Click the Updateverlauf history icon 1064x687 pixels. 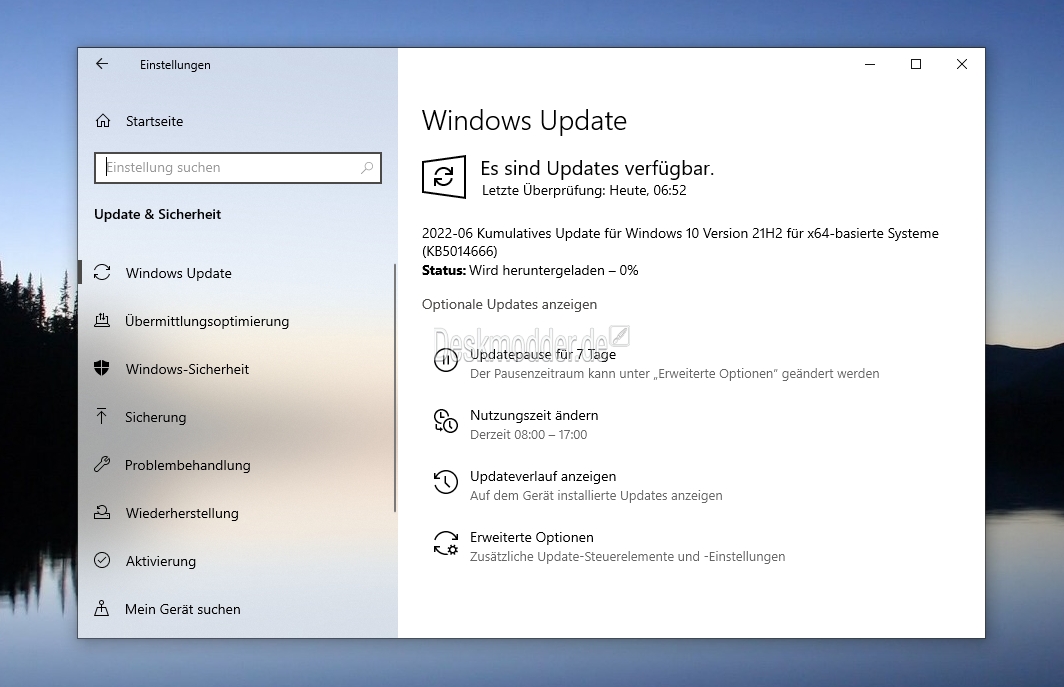click(445, 483)
